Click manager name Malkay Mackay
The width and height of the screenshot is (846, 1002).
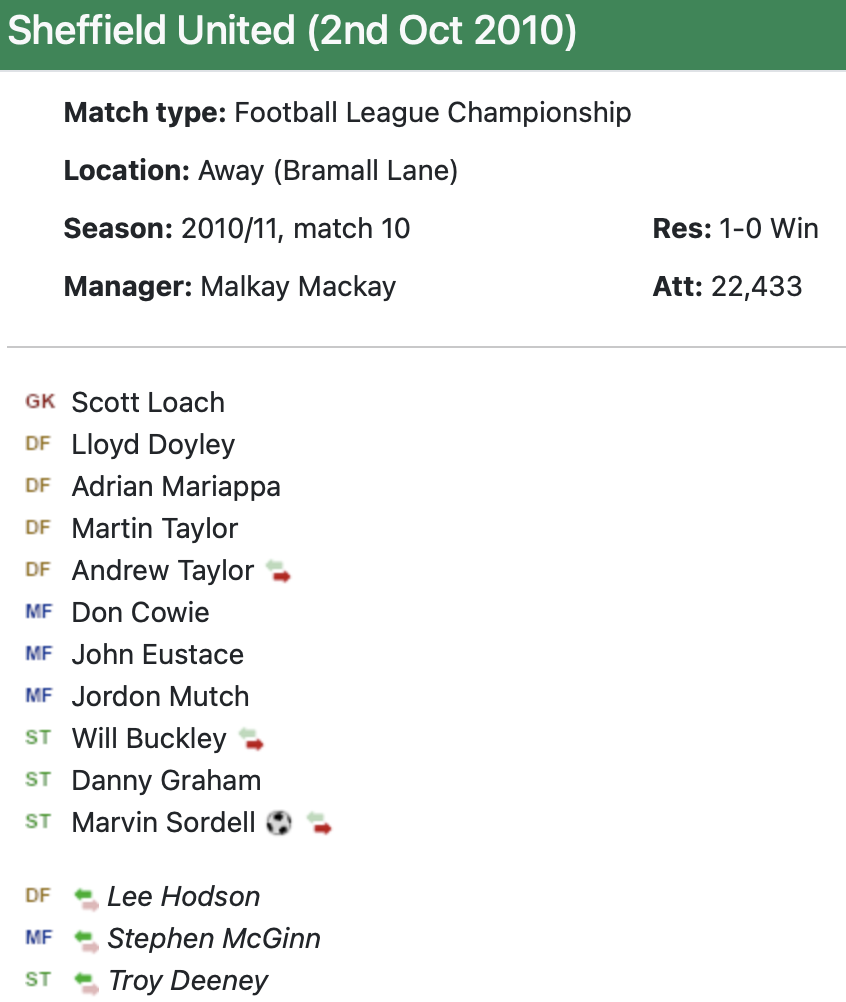(x=298, y=287)
